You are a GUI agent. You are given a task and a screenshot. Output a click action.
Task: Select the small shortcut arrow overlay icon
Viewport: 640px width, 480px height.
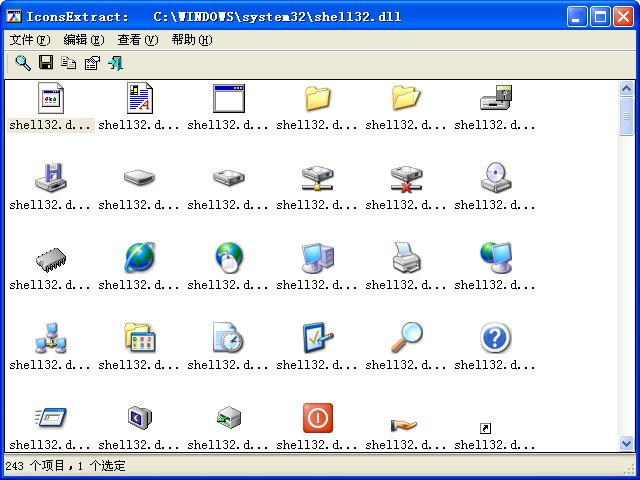click(485, 428)
